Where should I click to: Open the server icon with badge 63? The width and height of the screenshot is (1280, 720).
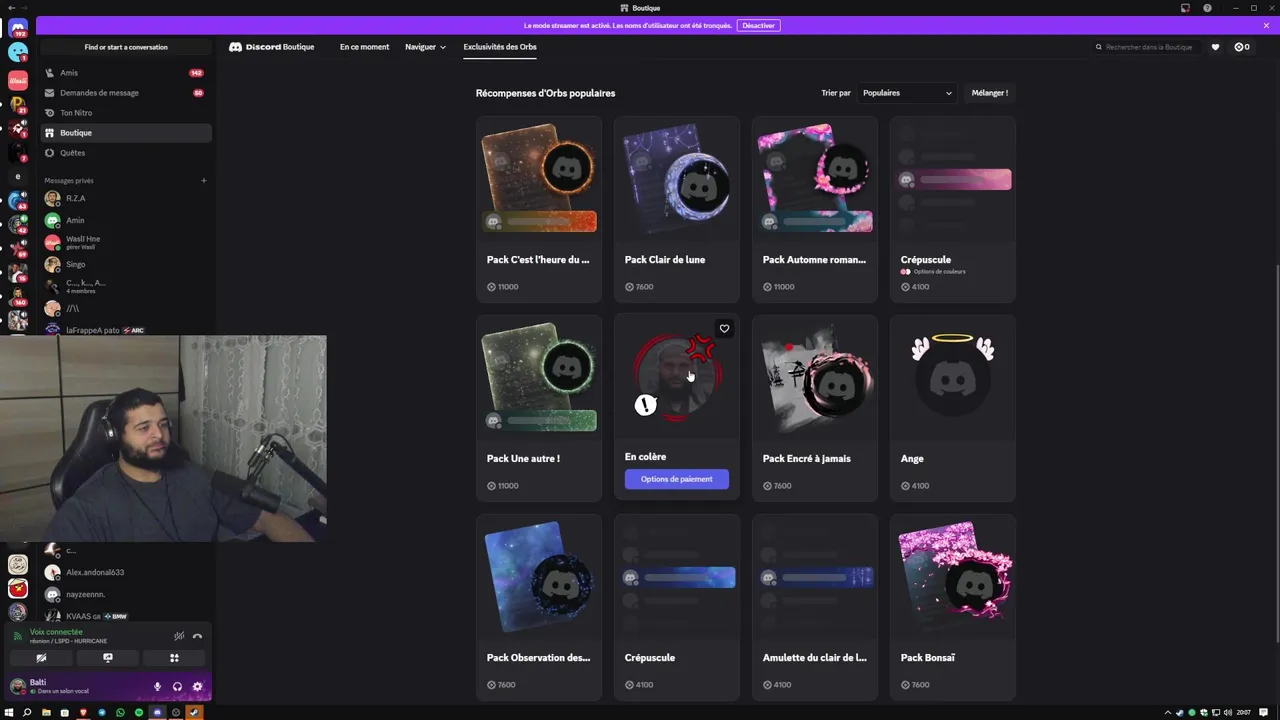tap(18, 201)
